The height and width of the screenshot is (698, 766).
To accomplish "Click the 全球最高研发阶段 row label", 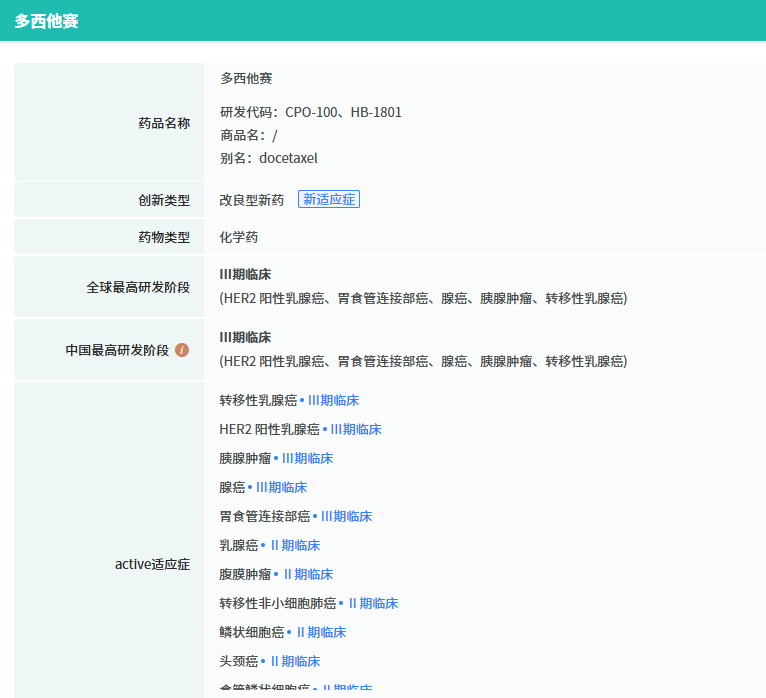I will coord(138,287).
